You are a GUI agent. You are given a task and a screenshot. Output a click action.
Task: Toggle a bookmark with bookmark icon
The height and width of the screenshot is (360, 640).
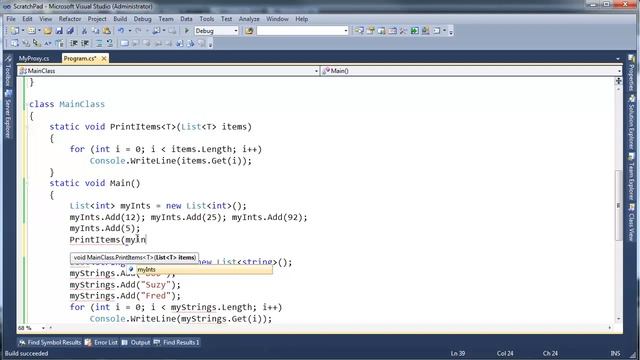pyautogui.click(x=124, y=43)
